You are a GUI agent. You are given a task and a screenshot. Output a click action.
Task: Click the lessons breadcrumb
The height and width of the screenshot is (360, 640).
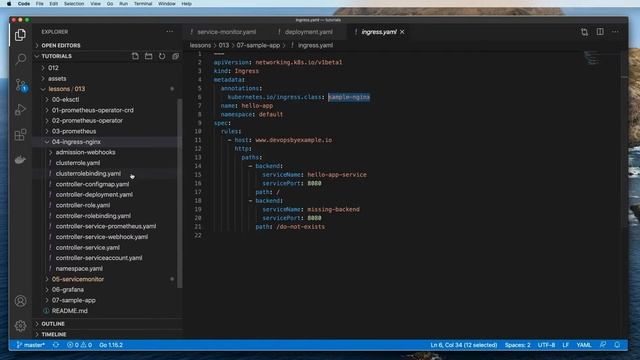tap(200, 45)
